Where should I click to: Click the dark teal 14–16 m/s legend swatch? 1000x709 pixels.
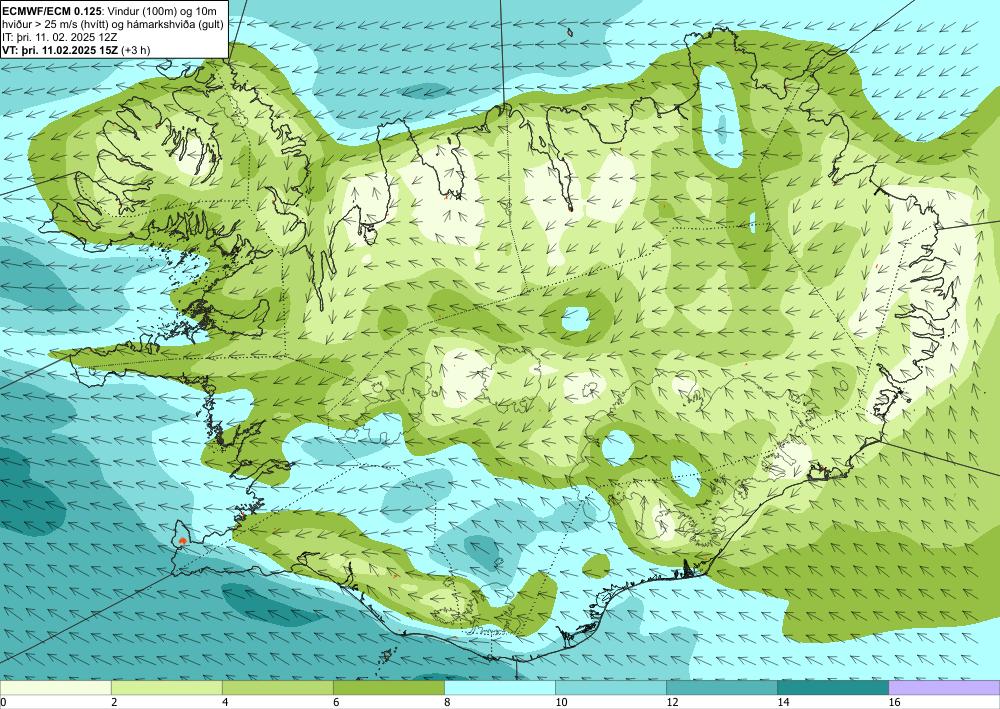[x=832, y=687]
